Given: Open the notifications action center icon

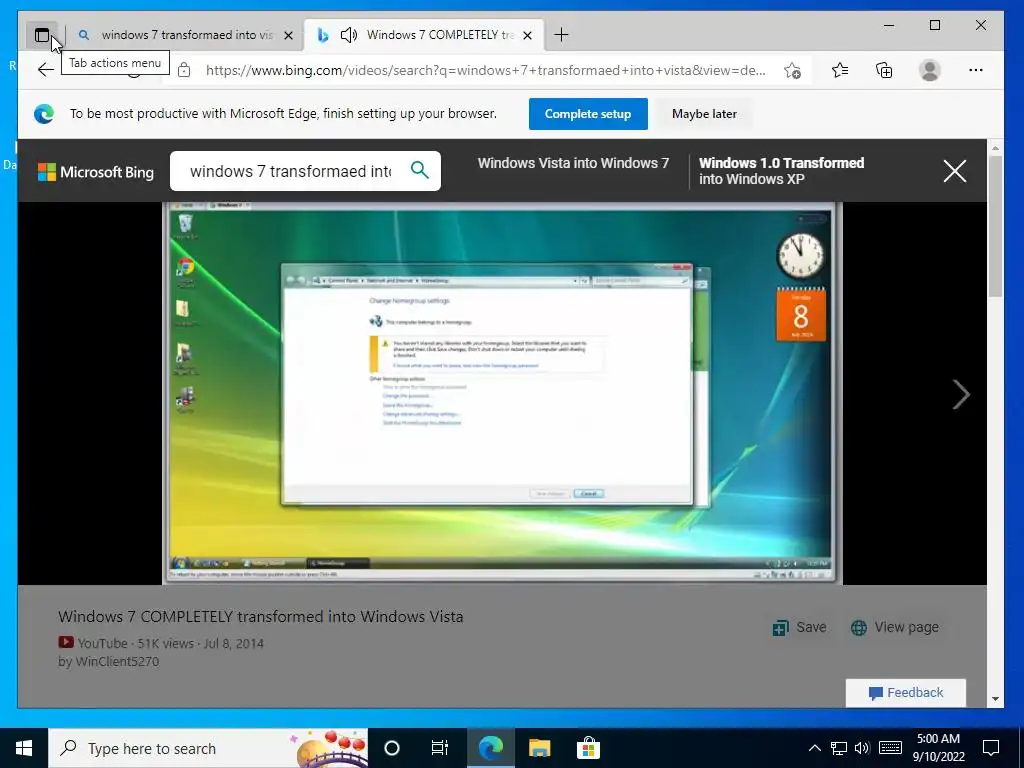Looking at the screenshot, I should tap(991, 748).
